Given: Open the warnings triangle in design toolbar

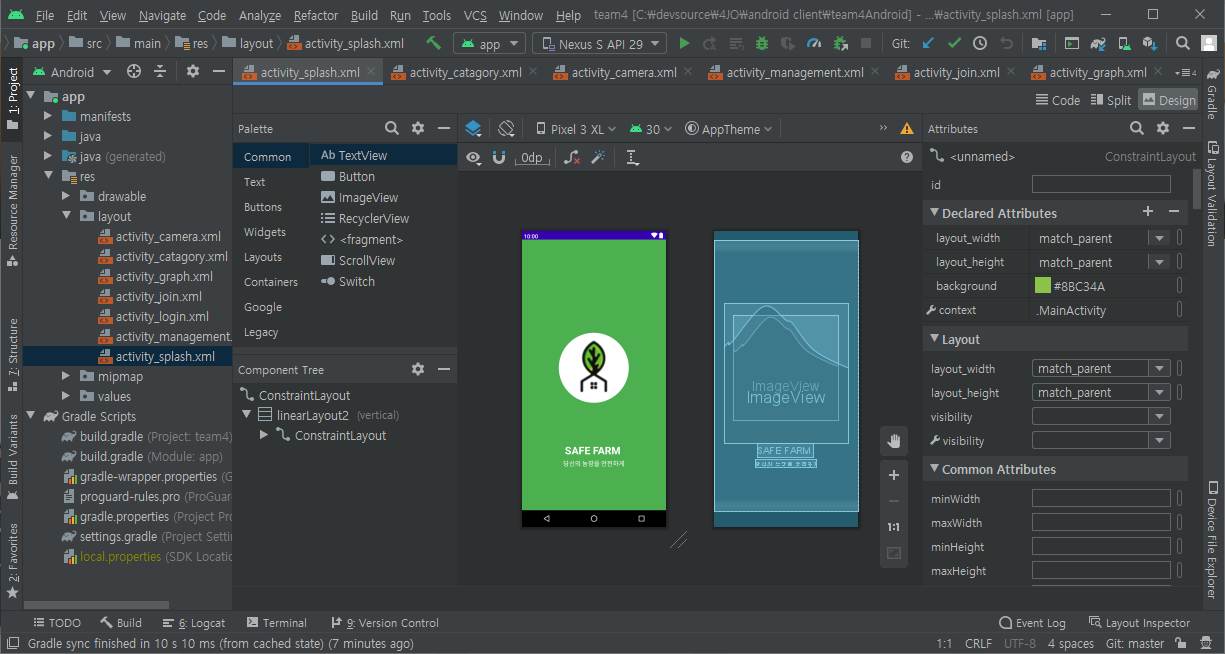Looking at the screenshot, I should point(907,129).
